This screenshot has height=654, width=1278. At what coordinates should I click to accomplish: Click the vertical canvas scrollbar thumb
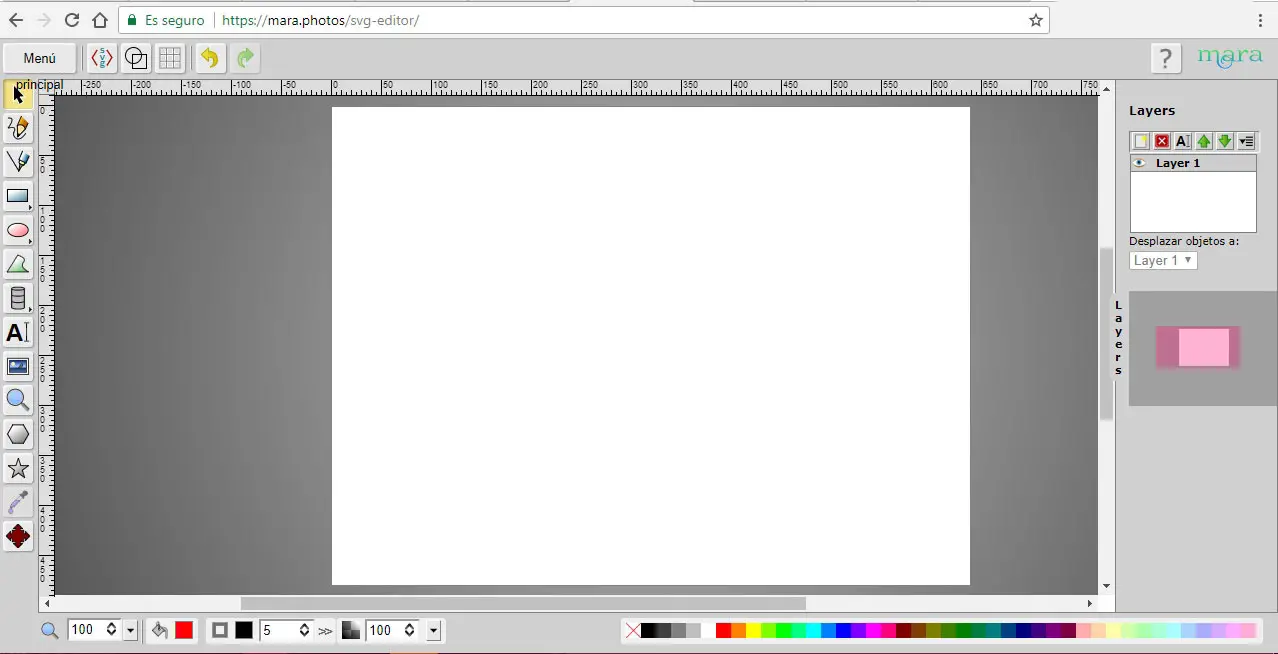pos(1106,333)
